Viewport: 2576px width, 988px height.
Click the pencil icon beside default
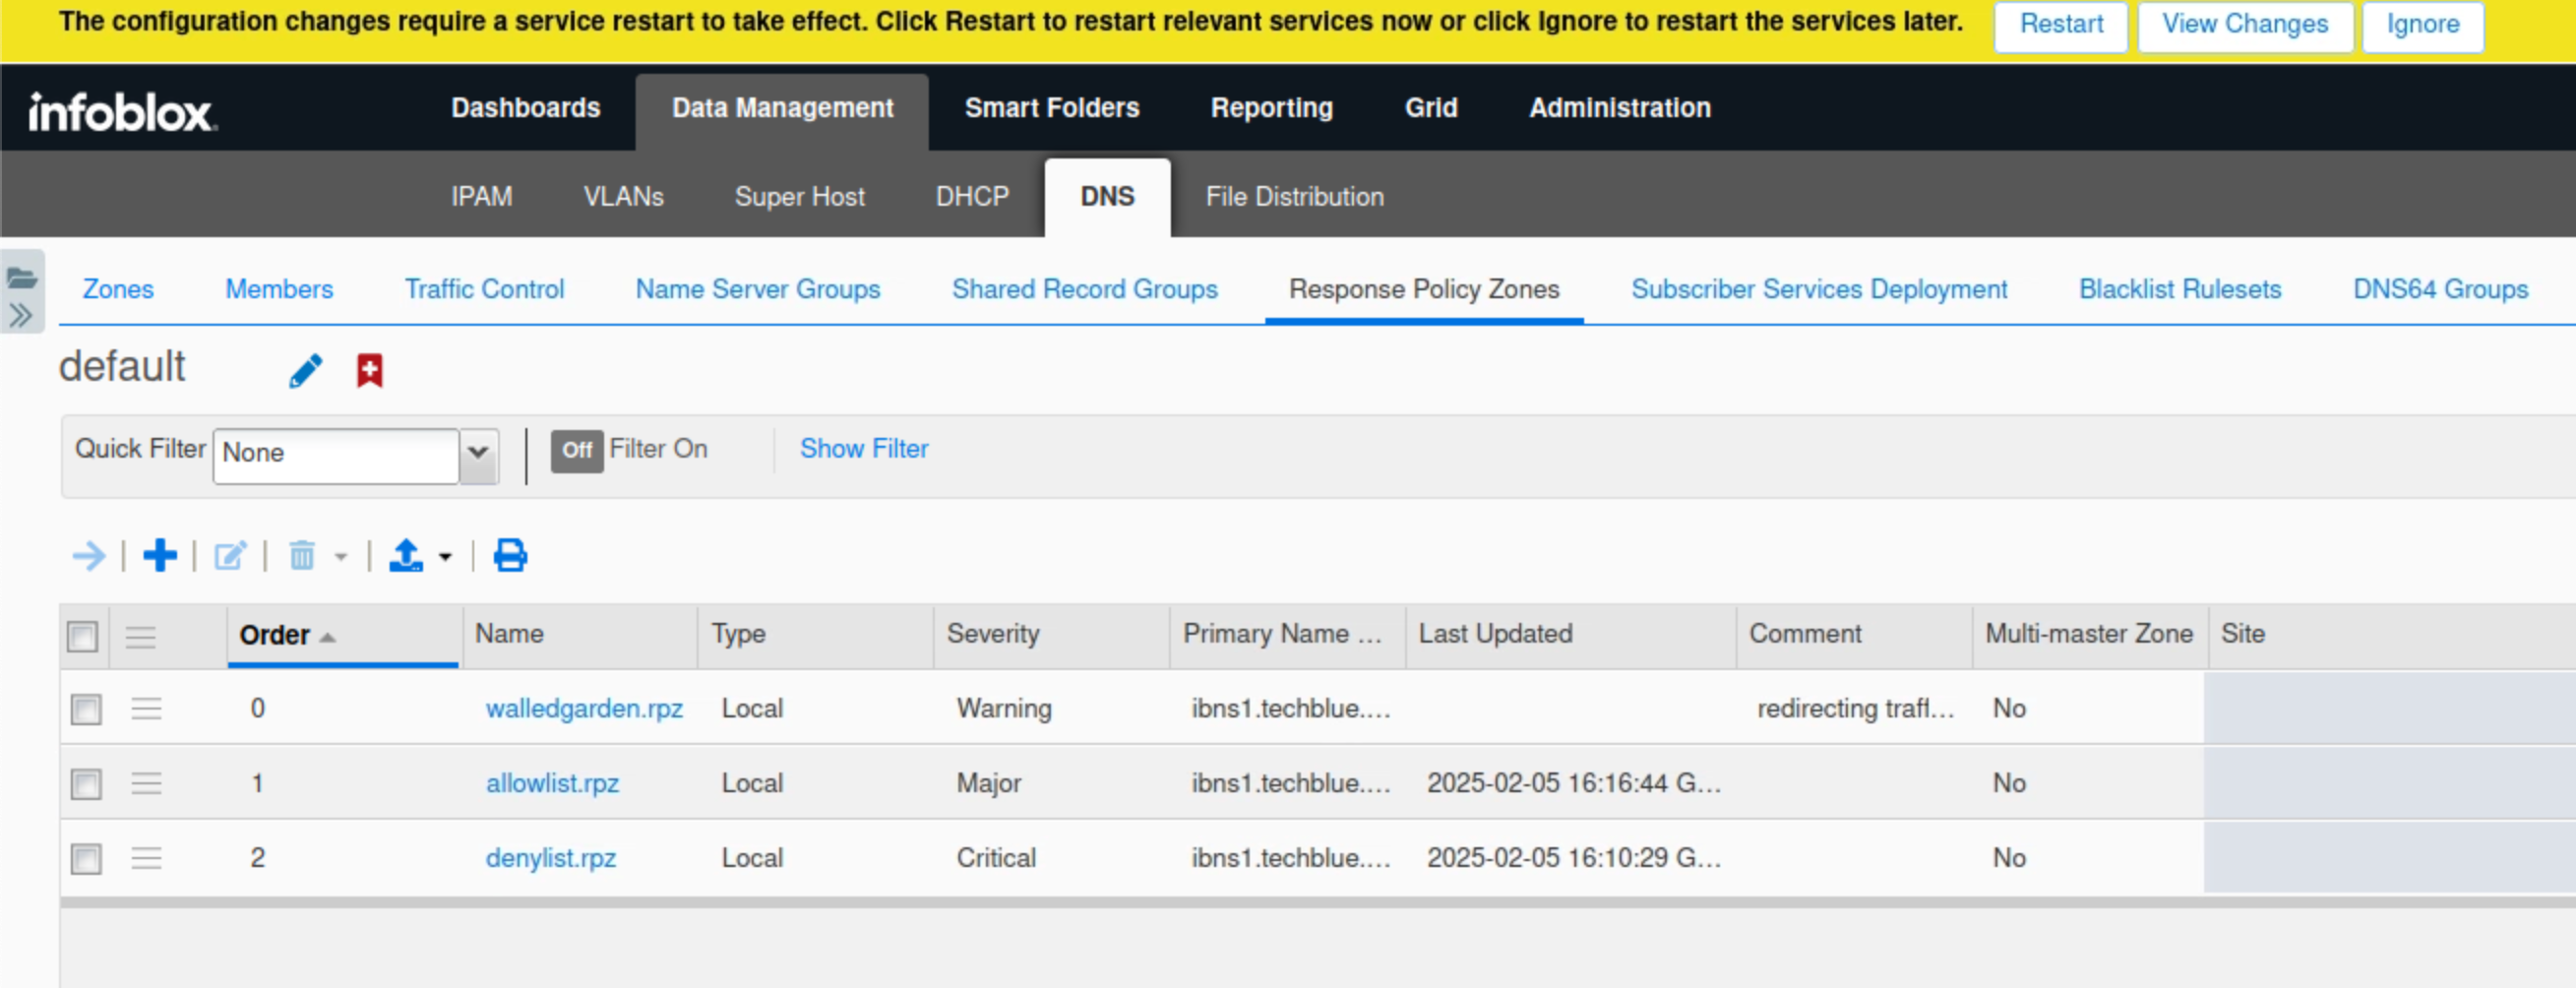pos(305,370)
